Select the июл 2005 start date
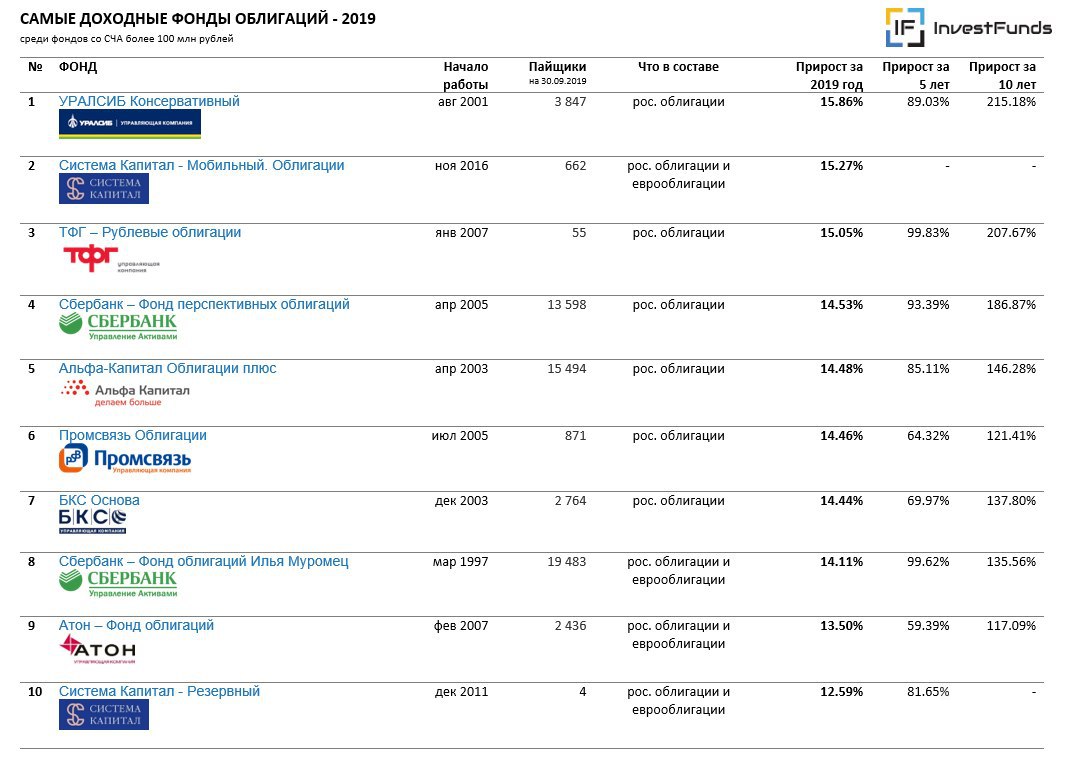 coord(460,436)
